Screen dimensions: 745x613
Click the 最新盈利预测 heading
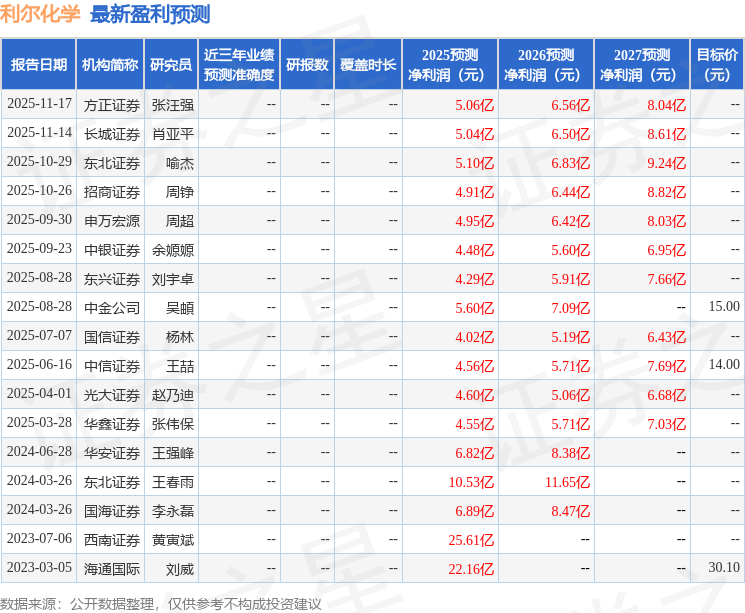pos(150,14)
